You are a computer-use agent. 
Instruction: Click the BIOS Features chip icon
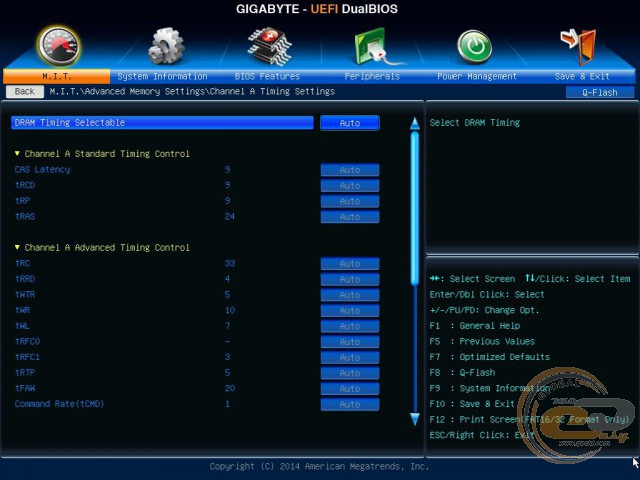pos(269,46)
